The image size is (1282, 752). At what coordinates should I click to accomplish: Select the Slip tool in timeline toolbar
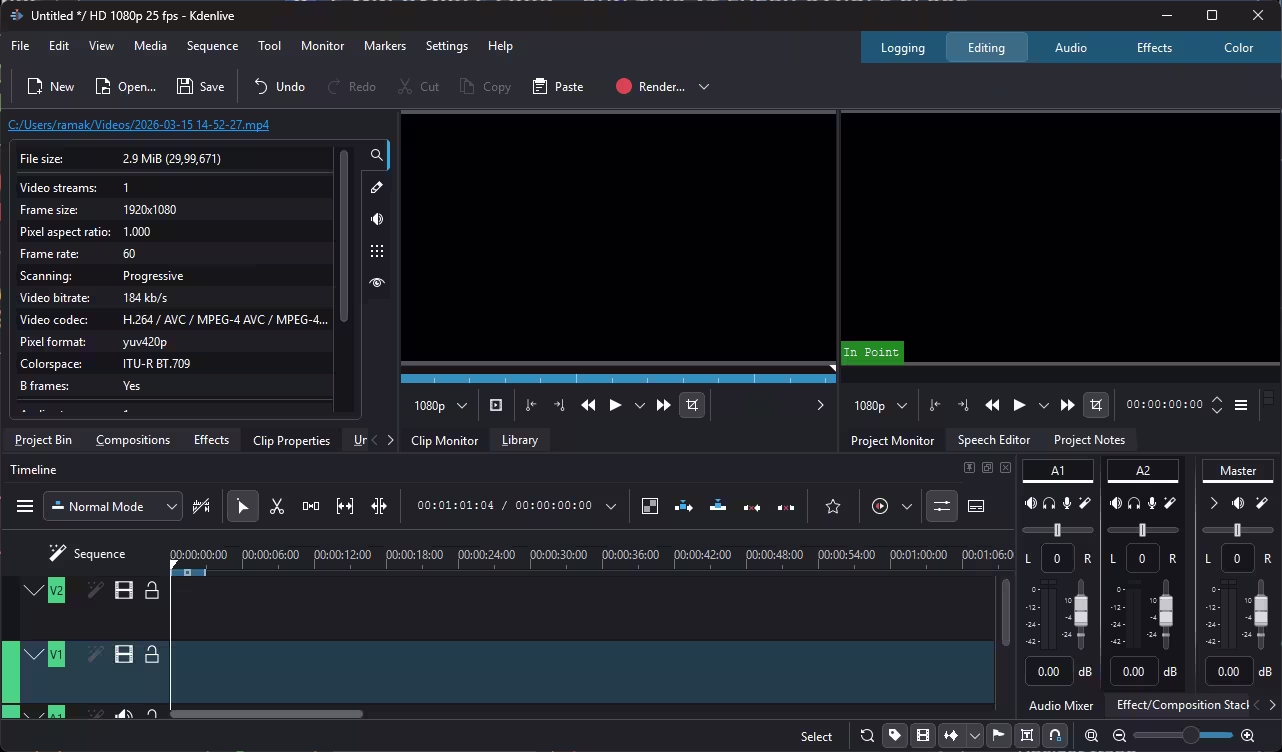pyautogui.click(x=345, y=506)
